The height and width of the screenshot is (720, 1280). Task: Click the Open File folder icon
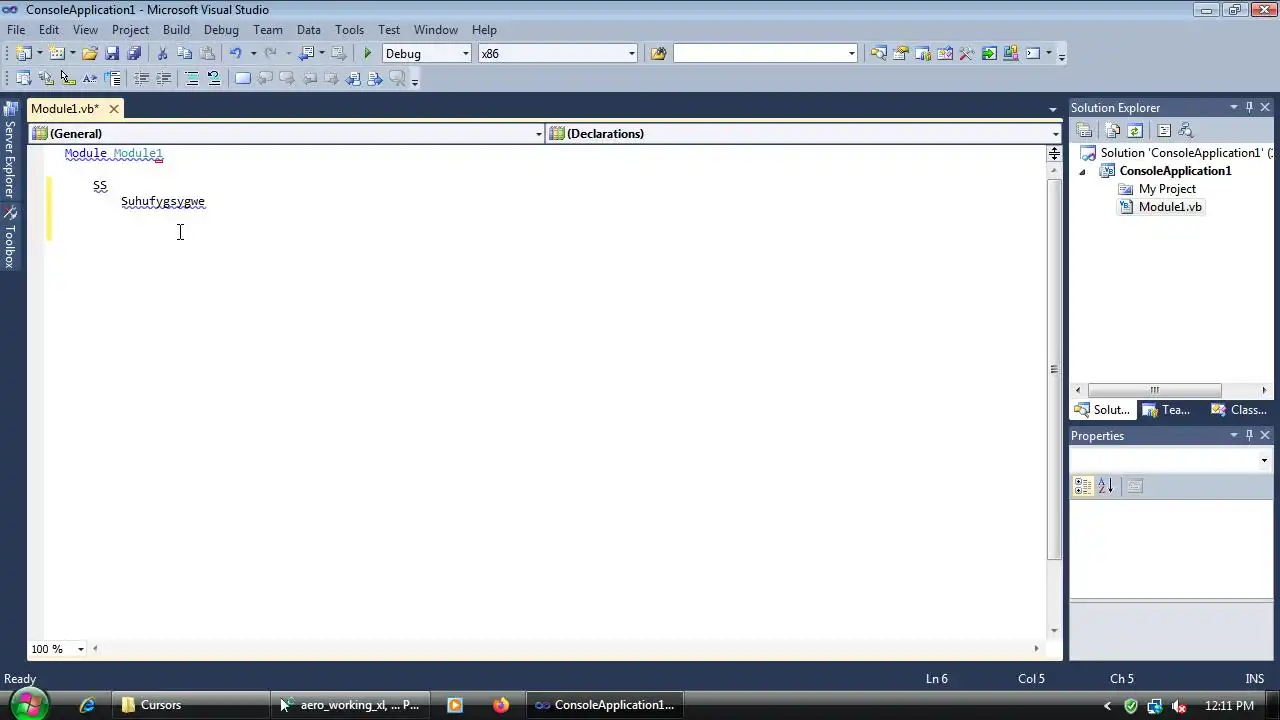[89, 53]
